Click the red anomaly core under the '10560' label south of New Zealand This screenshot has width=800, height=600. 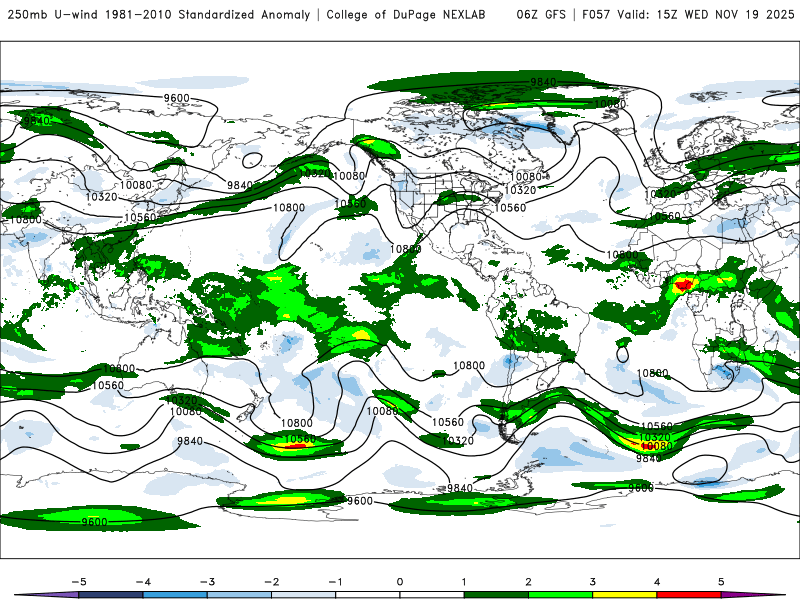(294, 446)
